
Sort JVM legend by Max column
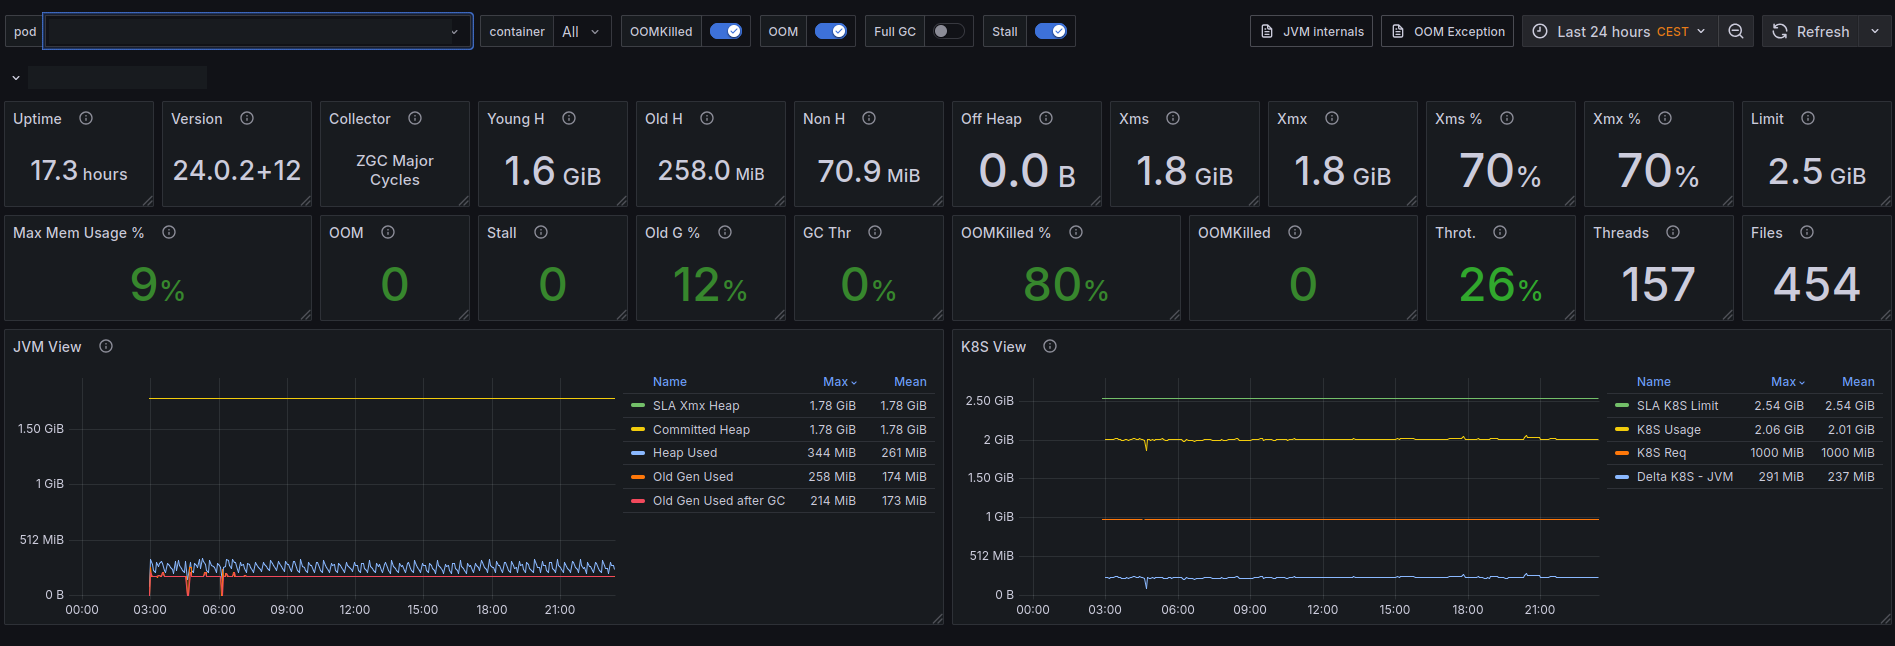(x=840, y=382)
